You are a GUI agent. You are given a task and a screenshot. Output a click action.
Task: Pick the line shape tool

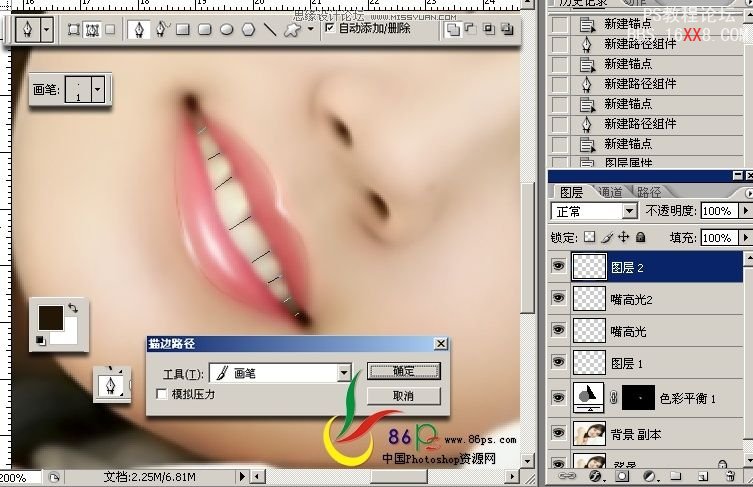pos(270,30)
